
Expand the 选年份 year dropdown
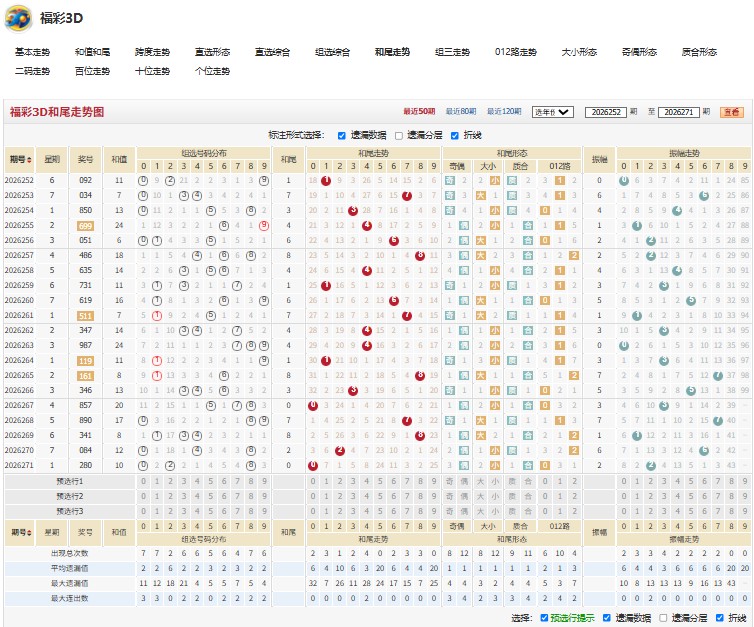[553, 112]
